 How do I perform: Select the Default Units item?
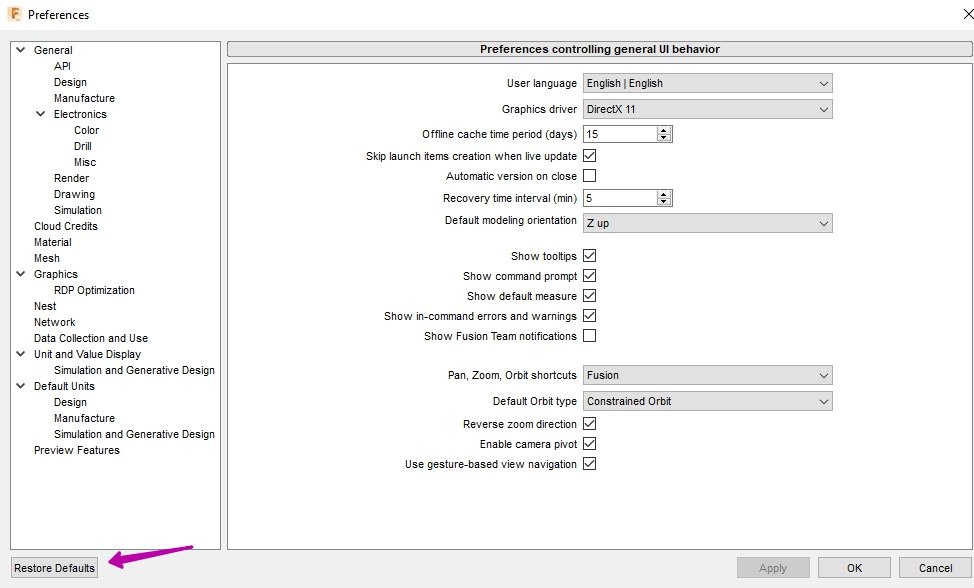pyautogui.click(x=65, y=386)
